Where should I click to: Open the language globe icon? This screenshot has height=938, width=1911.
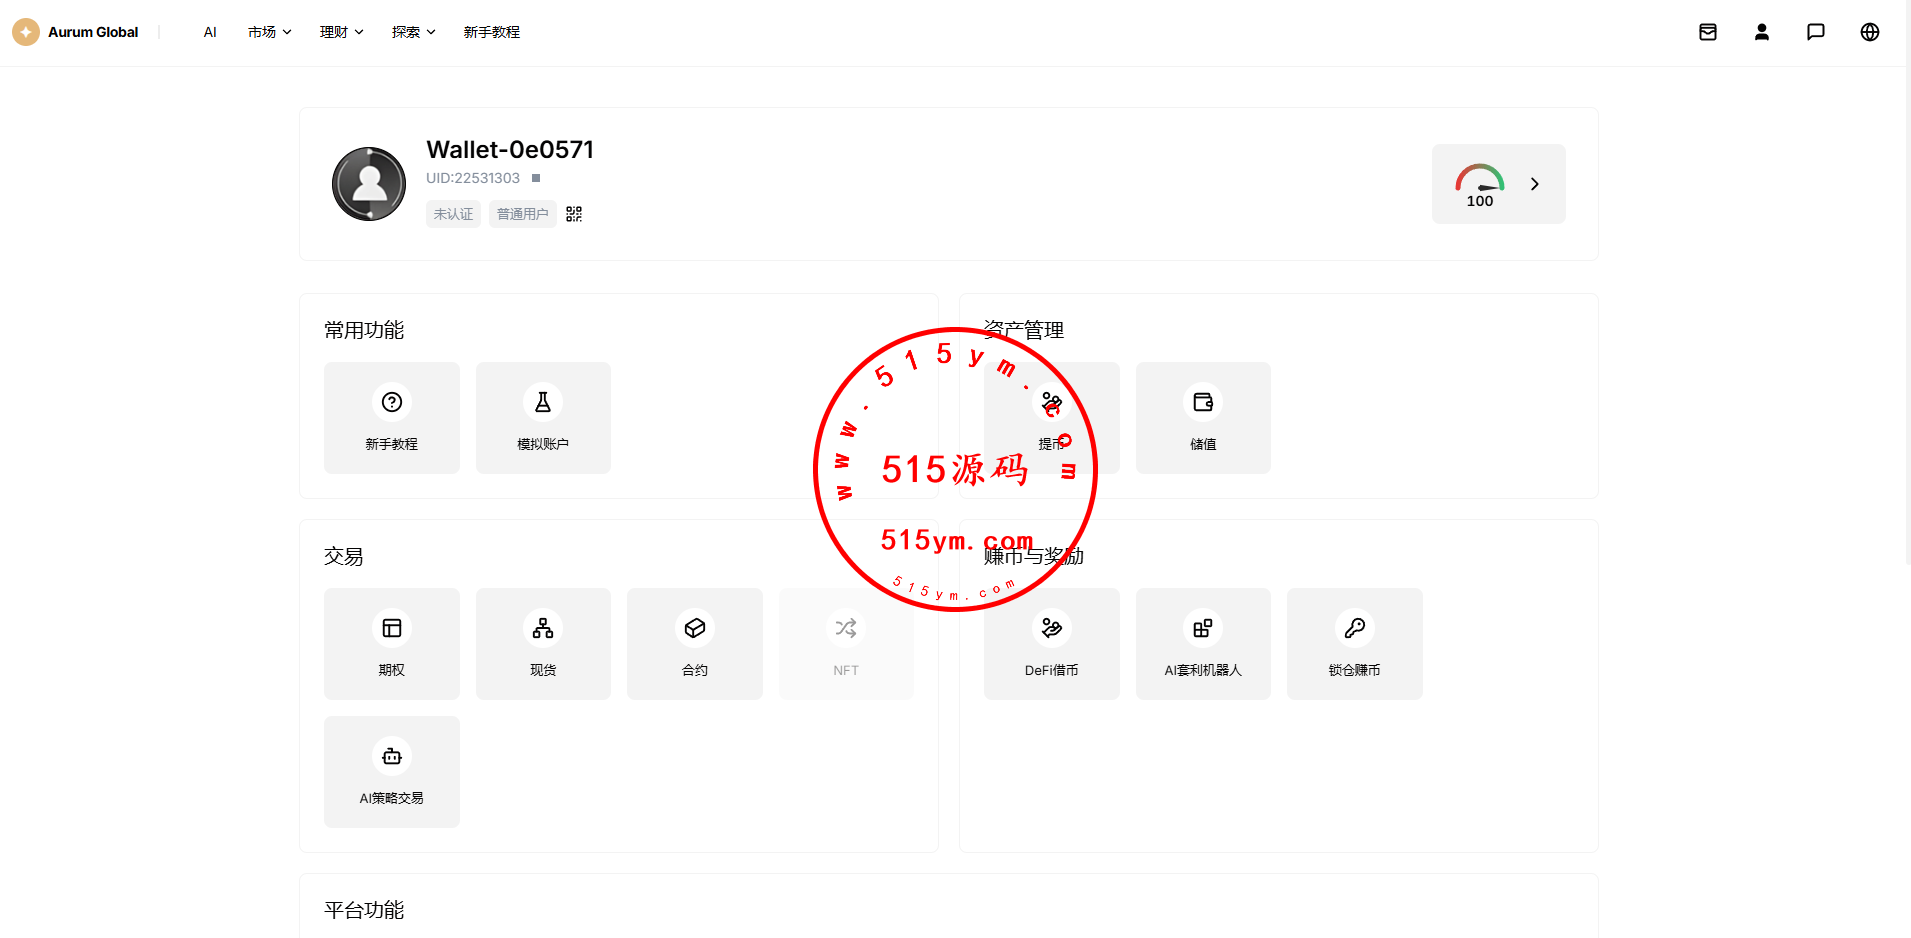click(1870, 32)
